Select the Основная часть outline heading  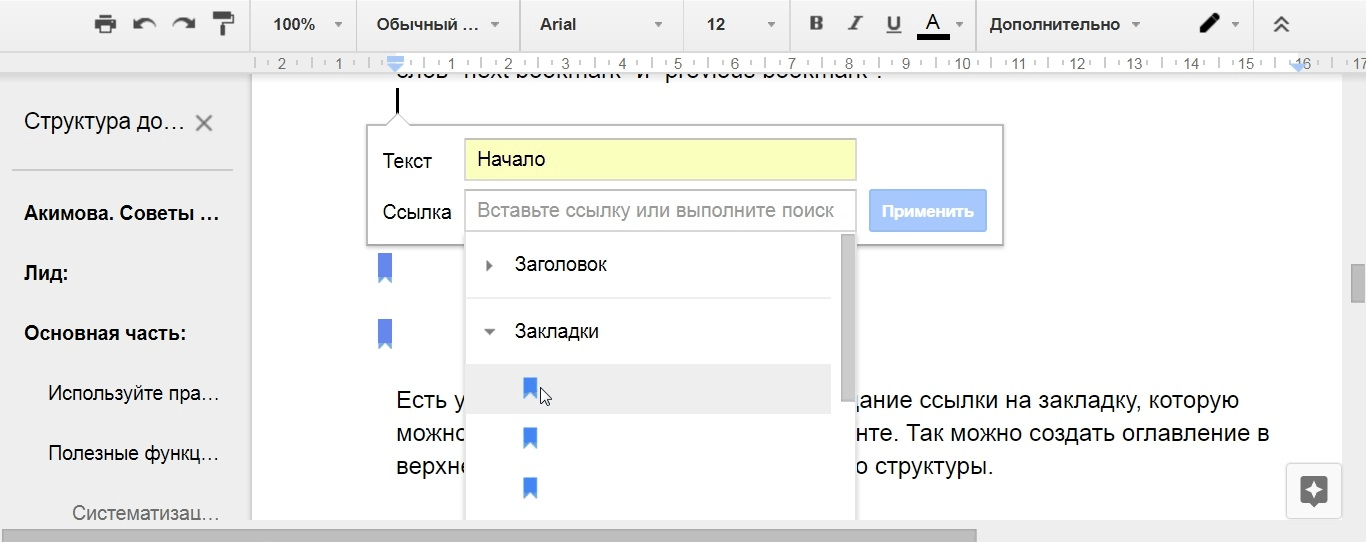[x=105, y=333]
